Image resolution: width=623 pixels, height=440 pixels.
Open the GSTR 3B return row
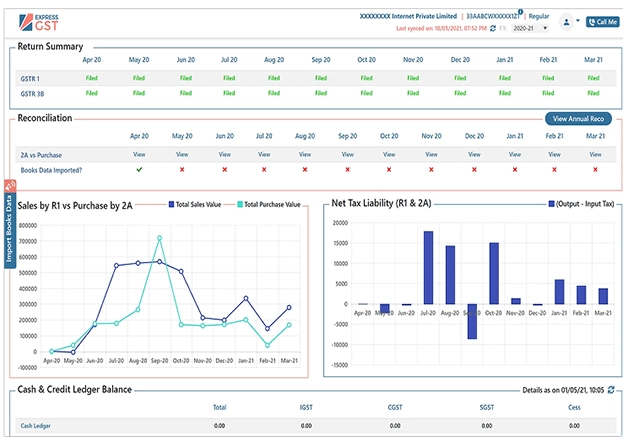point(35,93)
